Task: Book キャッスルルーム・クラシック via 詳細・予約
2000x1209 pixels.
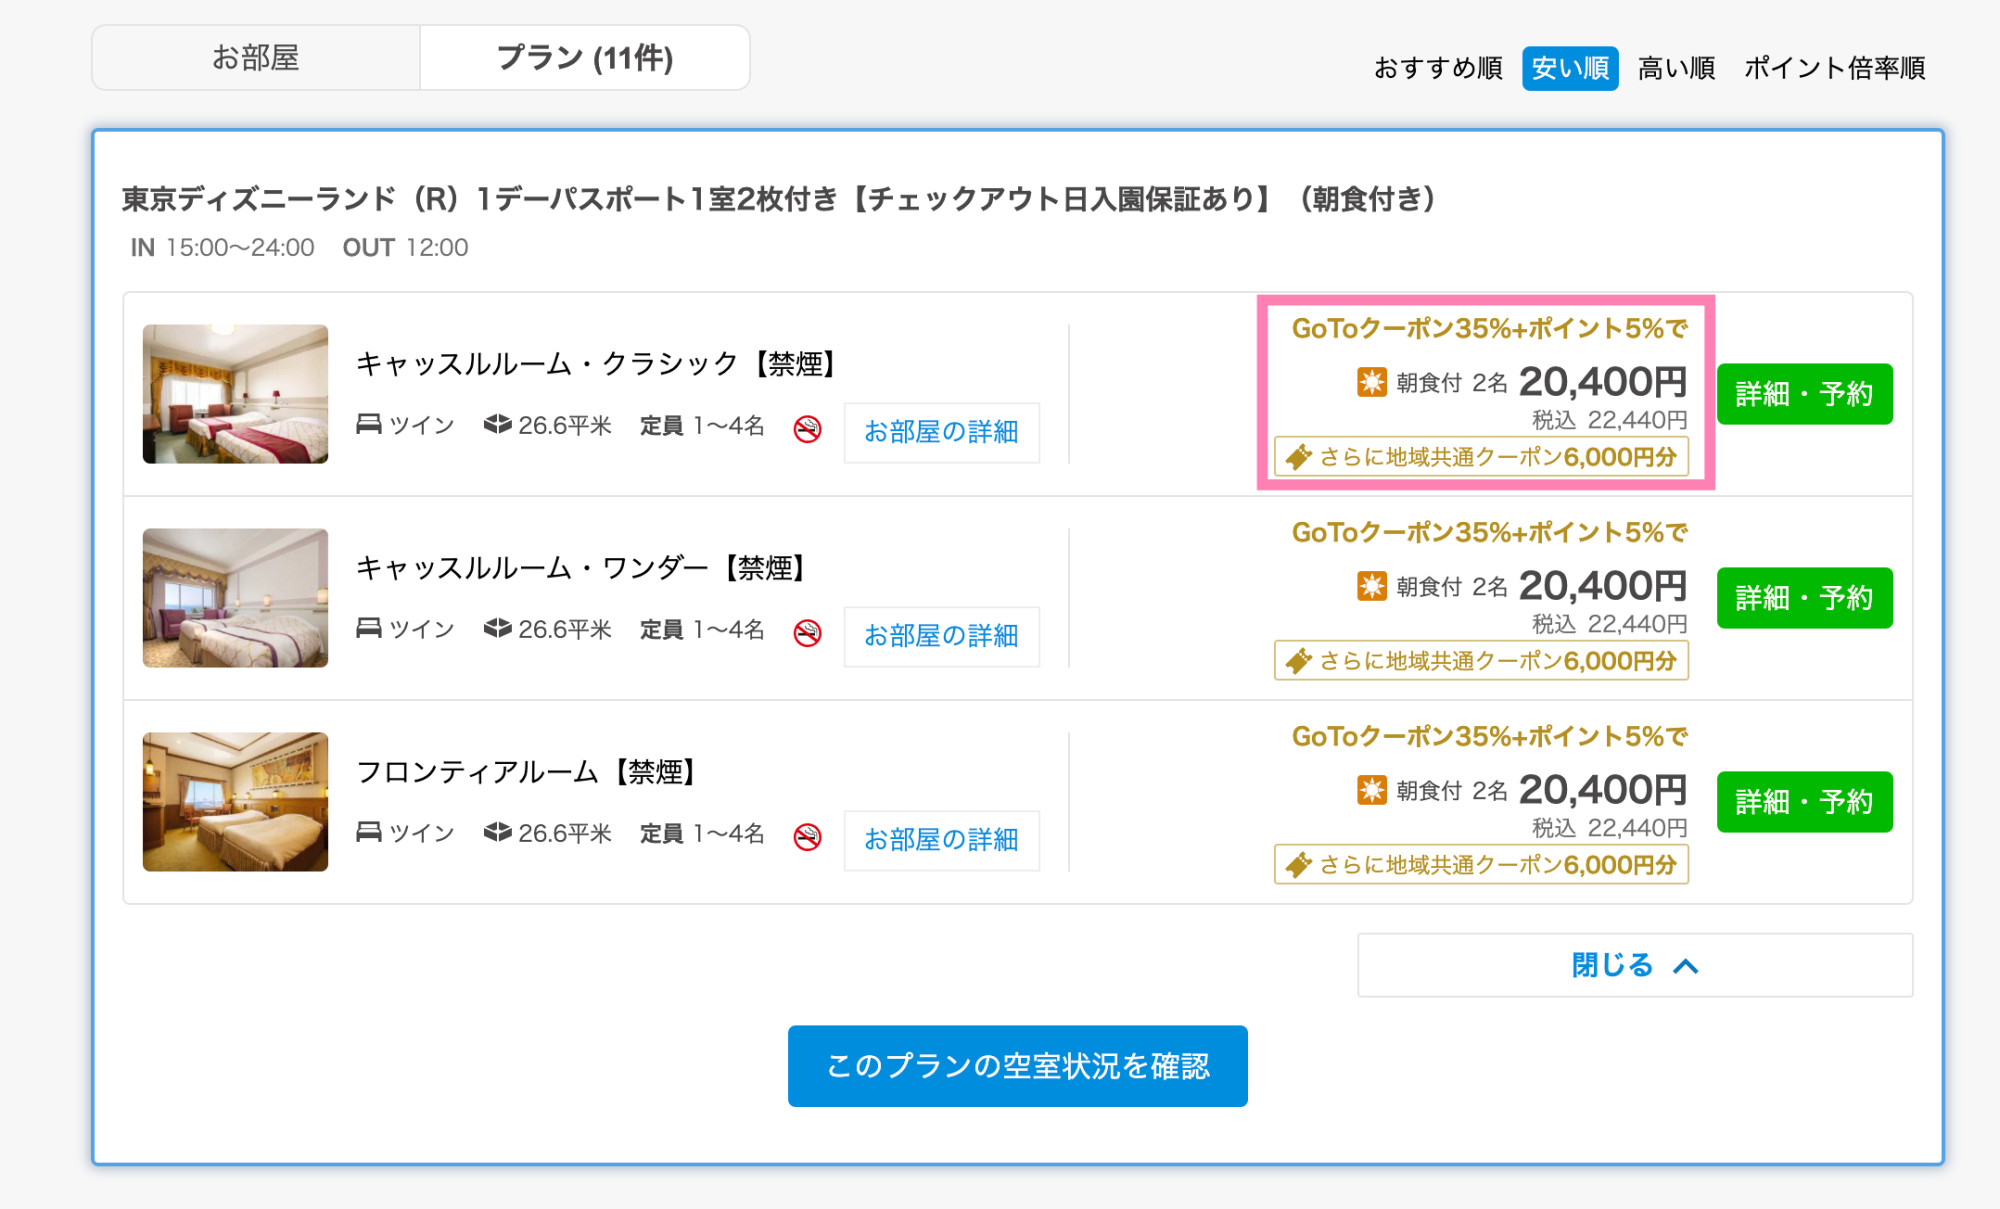Action: coord(1804,394)
